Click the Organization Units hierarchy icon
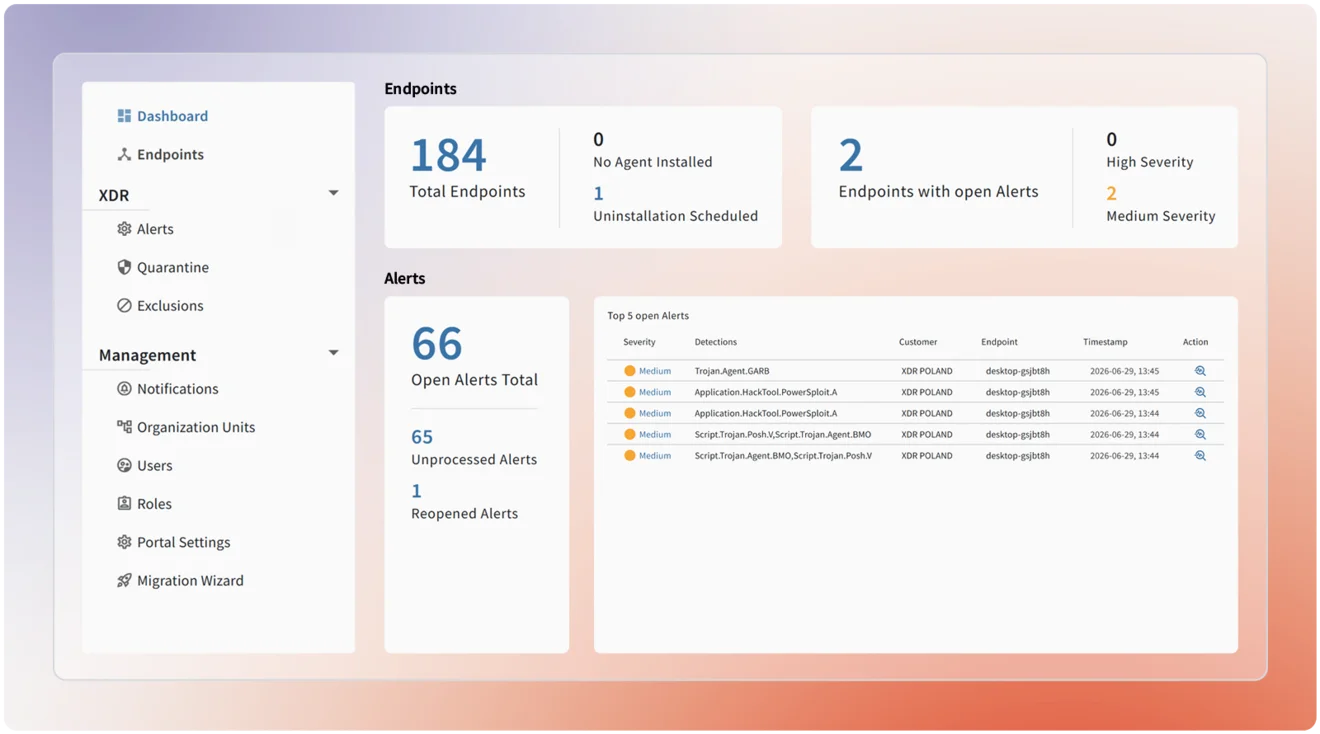The image size is (1320, 734). [x=124, y=427]
